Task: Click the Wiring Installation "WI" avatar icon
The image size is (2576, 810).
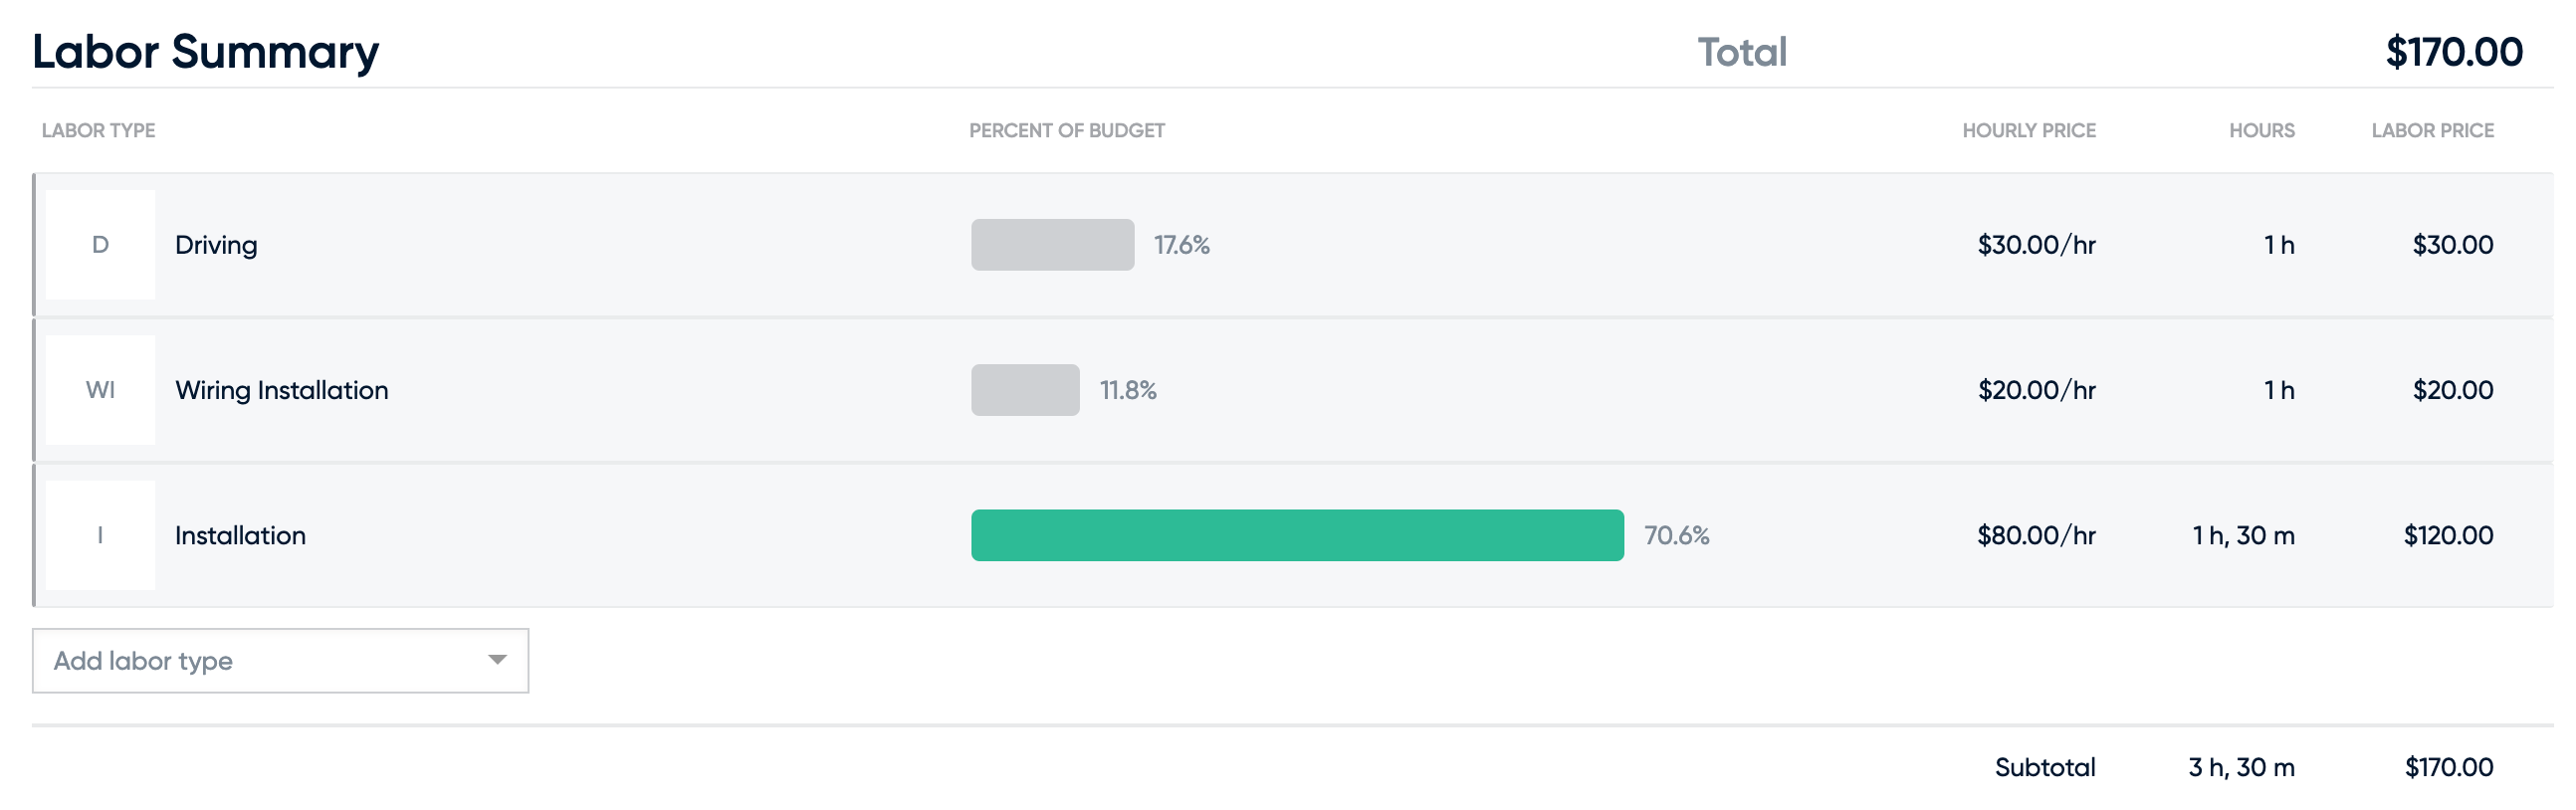Action: 100,390
